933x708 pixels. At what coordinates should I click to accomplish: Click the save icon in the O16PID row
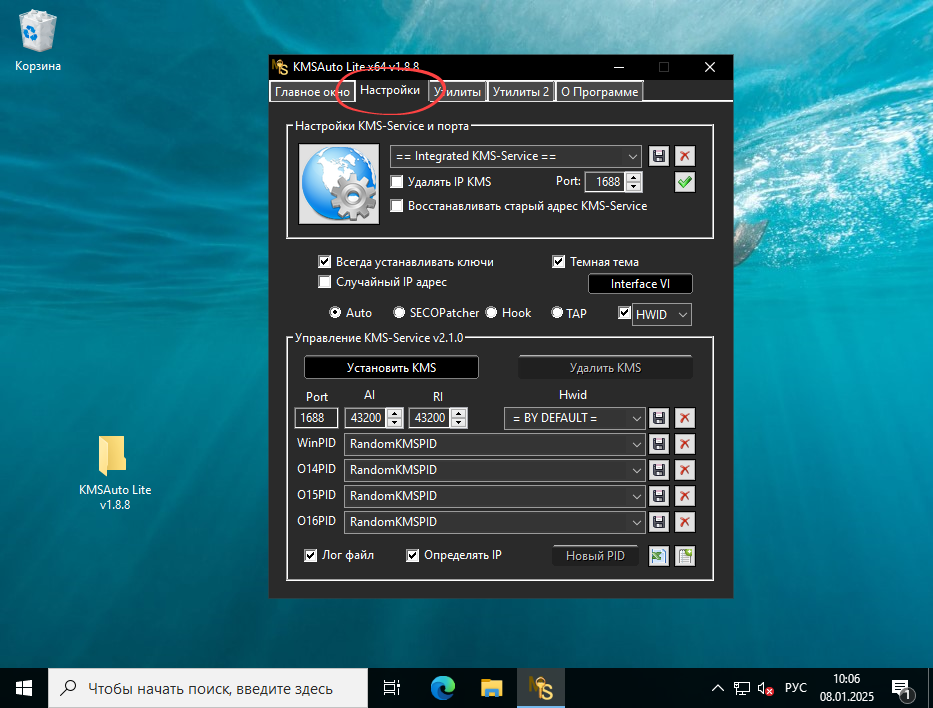(659, 522)
